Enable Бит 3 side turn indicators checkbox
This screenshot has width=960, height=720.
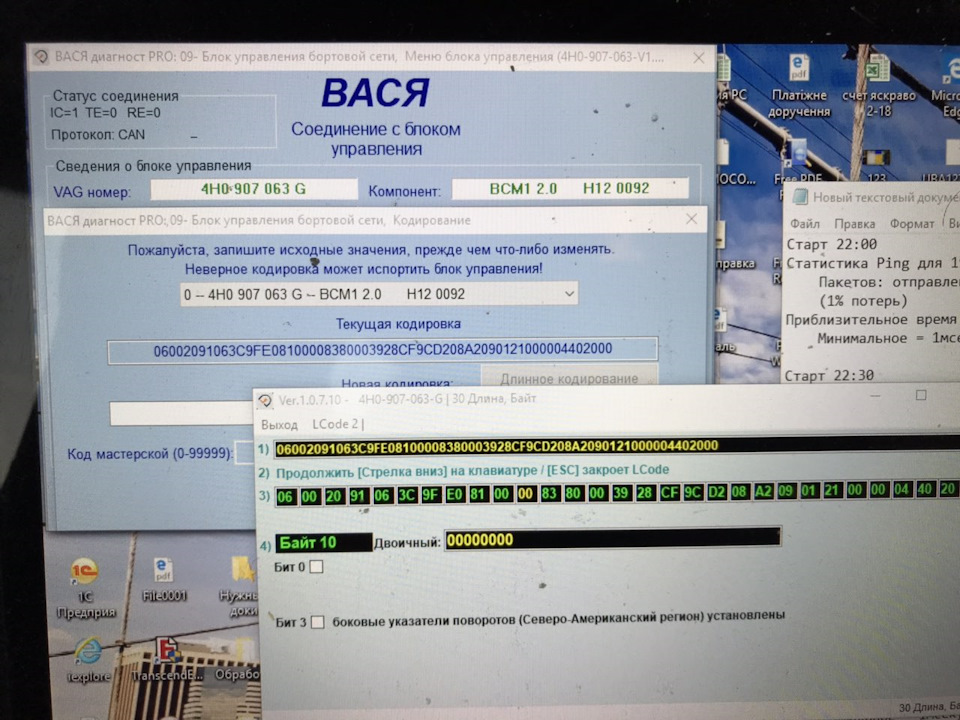317,622
